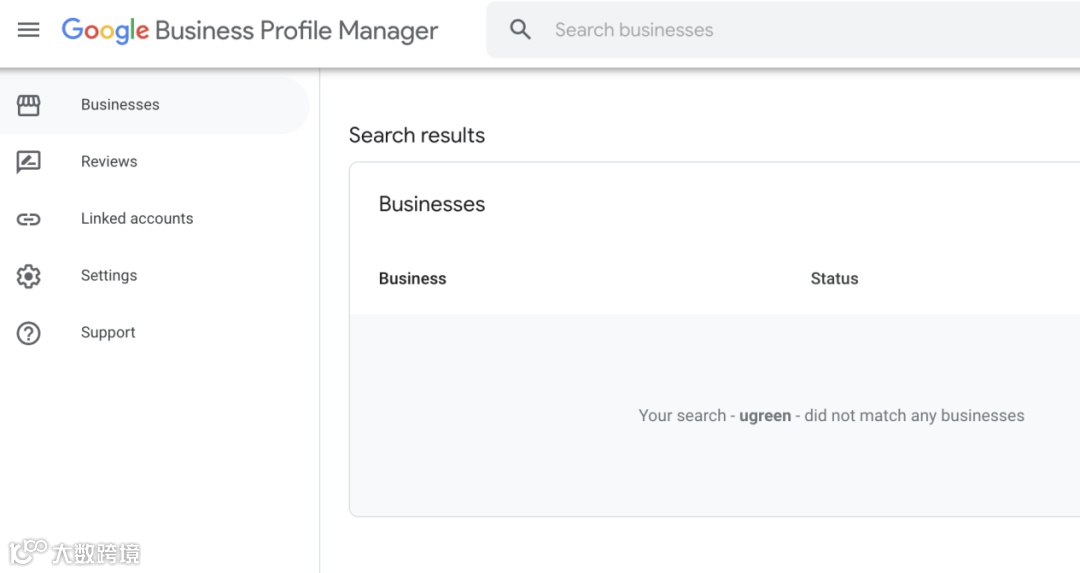The image size is (1080, 573).
Task: Open Settings from the sidebar
Action: (109, 276)
